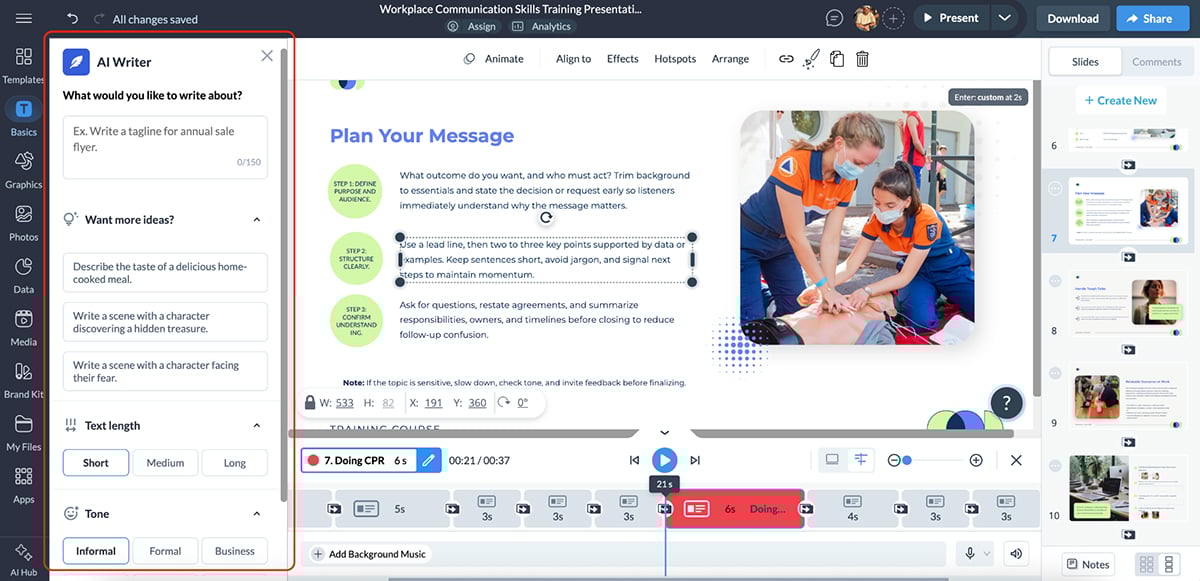This screenshot has width=1200, height=581.
Task: Switch to the Comments tab
Action: coord(1156,61)
